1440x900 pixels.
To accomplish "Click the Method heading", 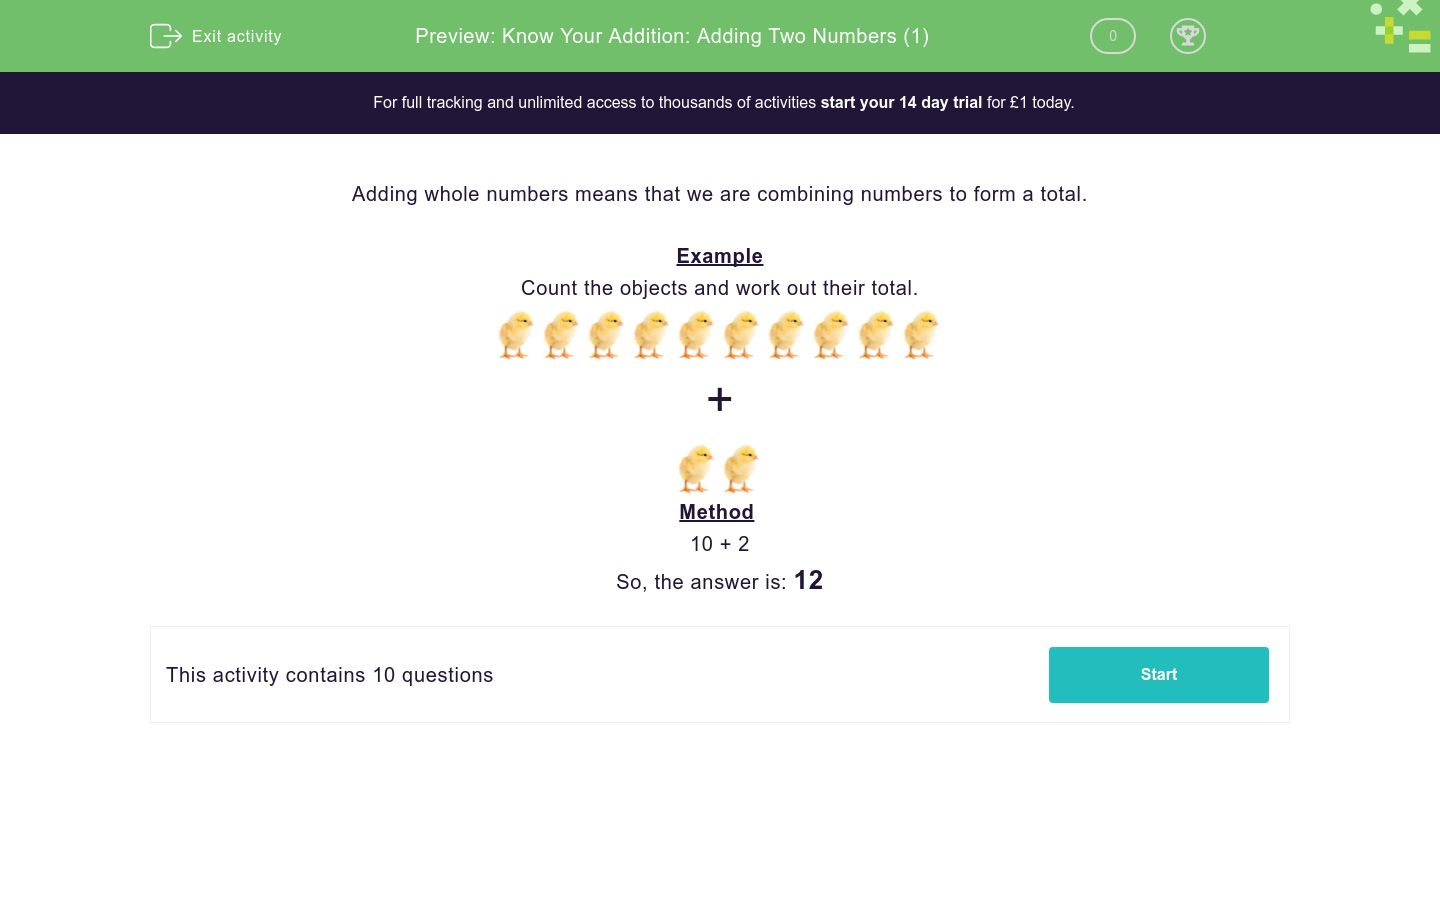I will (x=716, y=512).
